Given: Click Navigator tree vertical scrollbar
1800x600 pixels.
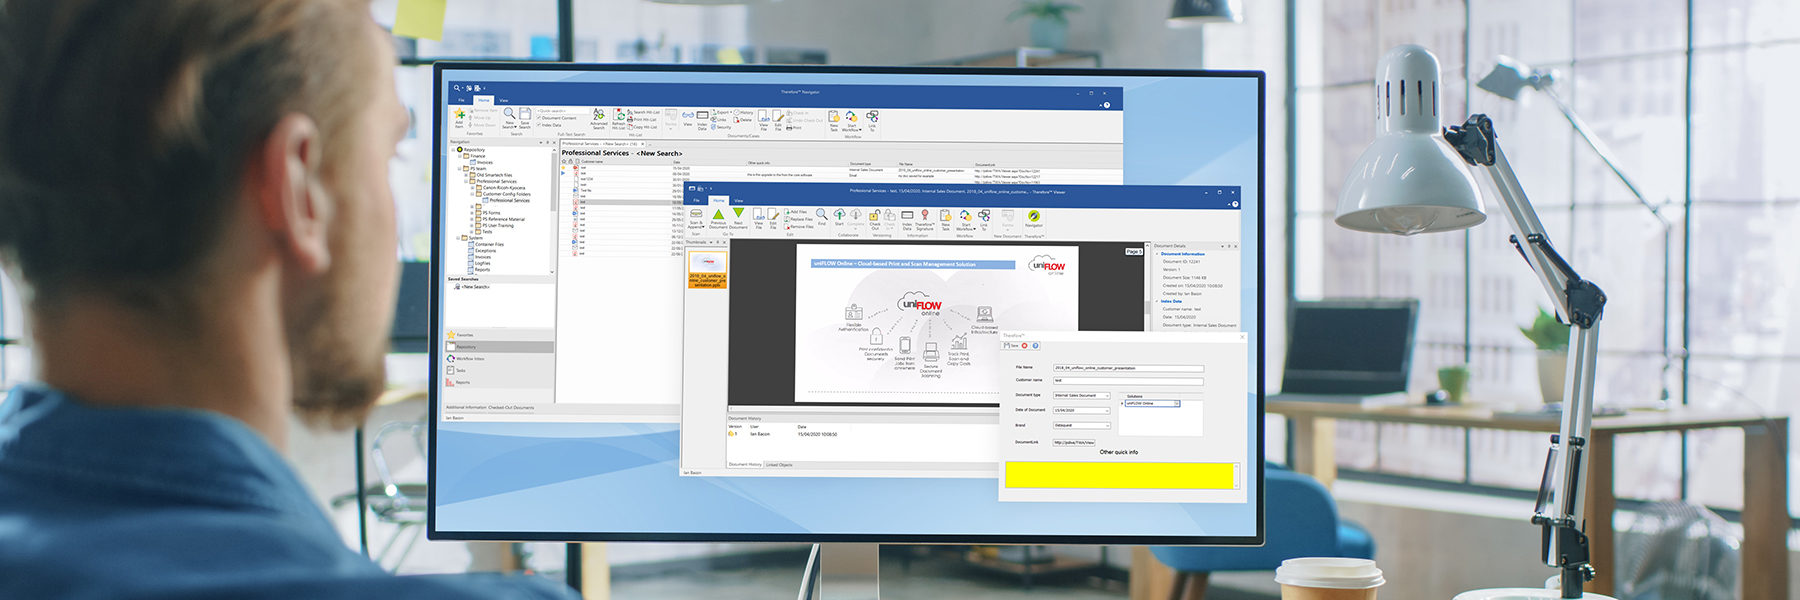Looking at the screenshot, I should pos(552,210).
